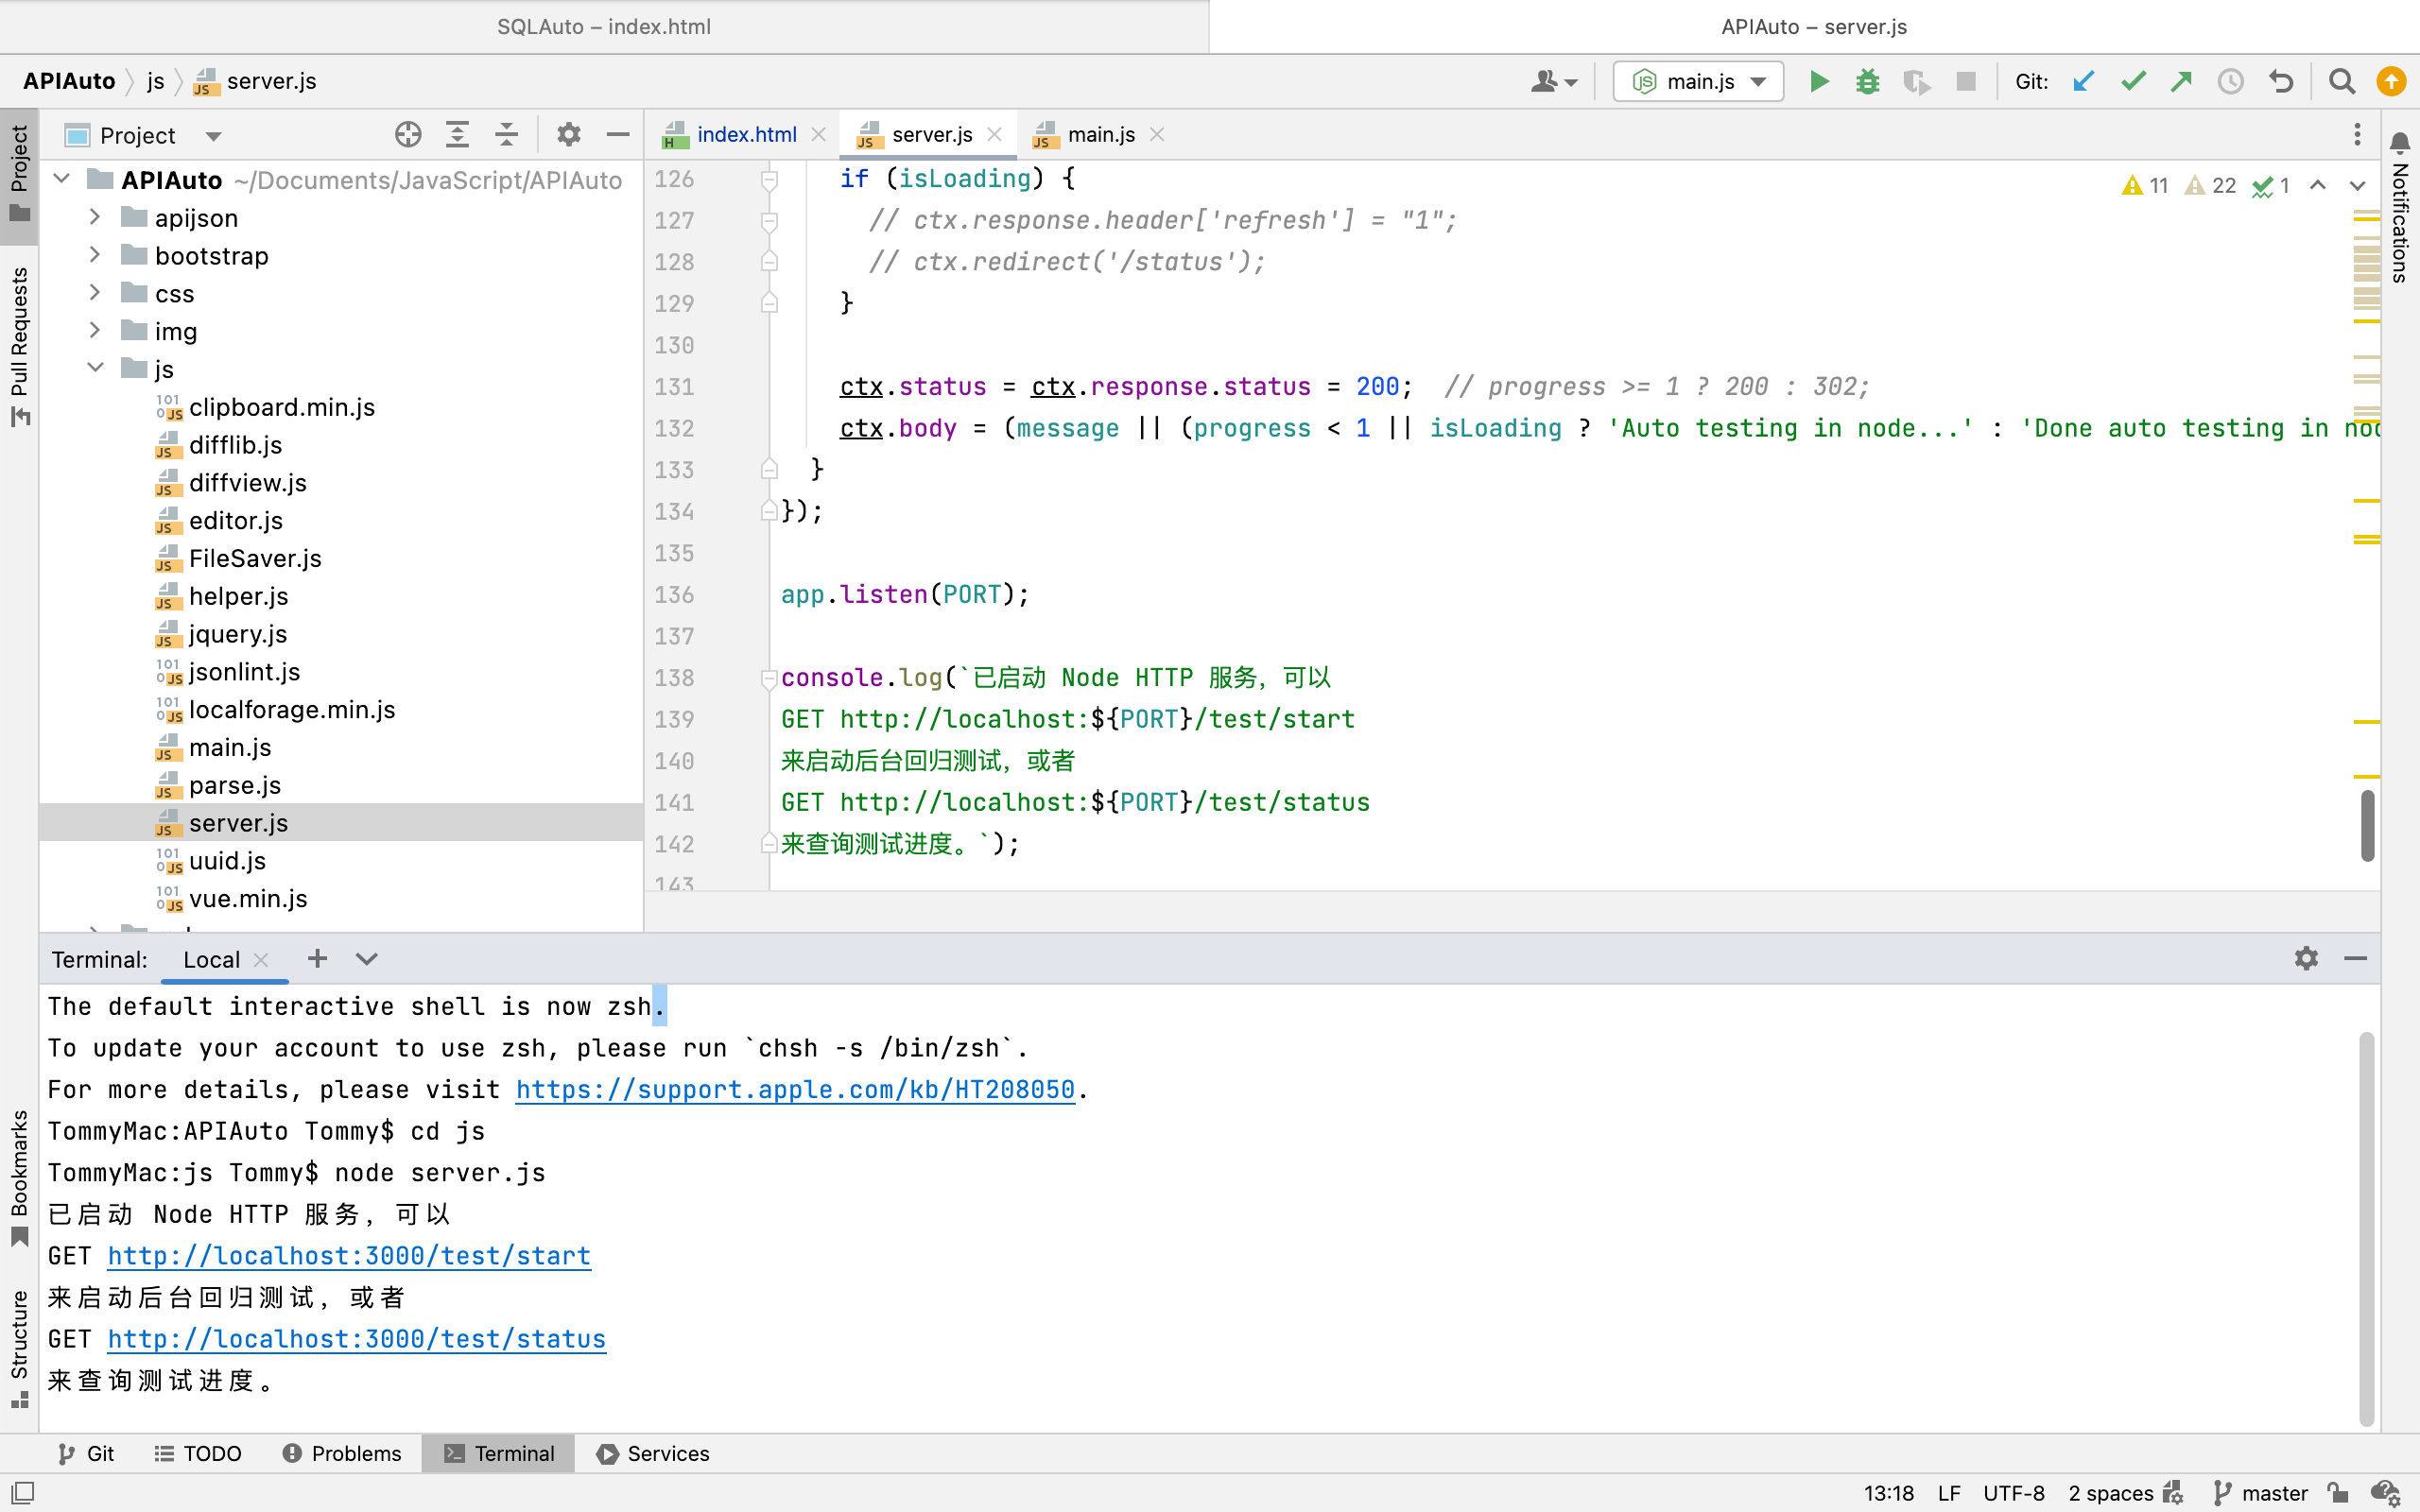Screen dimensions: 2420x1512
Task: Expand the apijson folder
Action: click(x=95, y=217)
